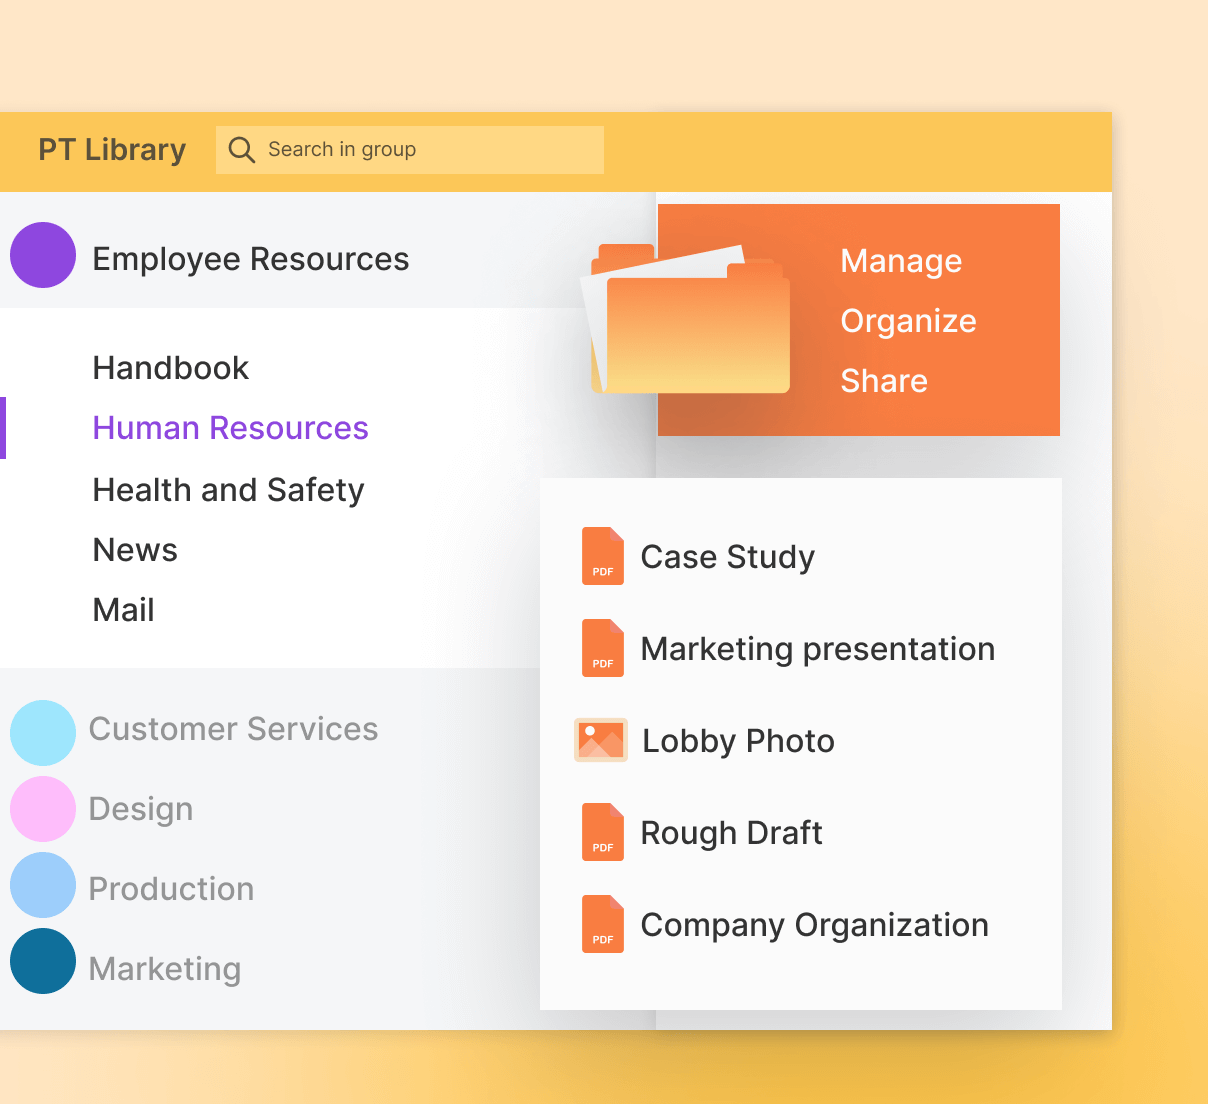Open the Case Study PDF icon
This screenshot has height=1104, width=1208.
click(x=602, y=556)
